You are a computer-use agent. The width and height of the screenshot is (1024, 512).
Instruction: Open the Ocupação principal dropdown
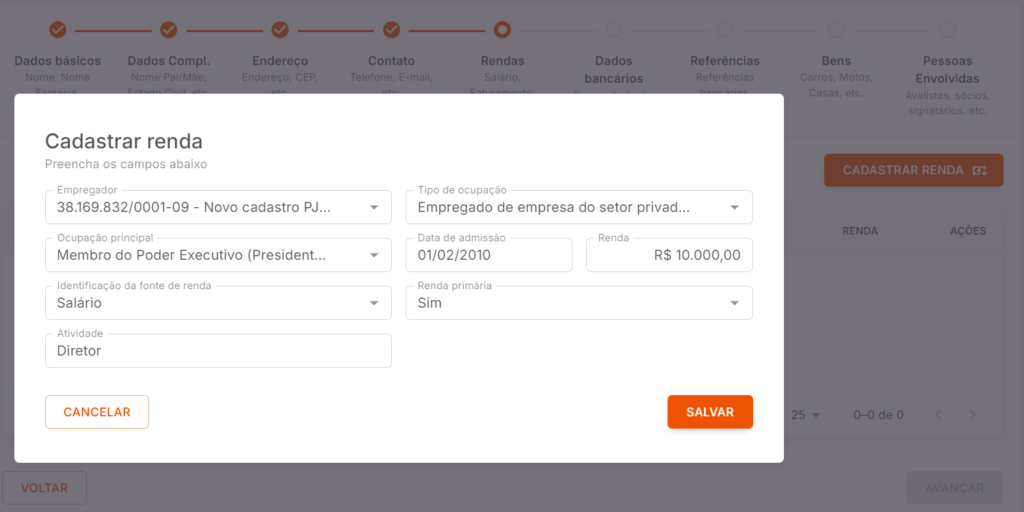[x=218, y=255]
